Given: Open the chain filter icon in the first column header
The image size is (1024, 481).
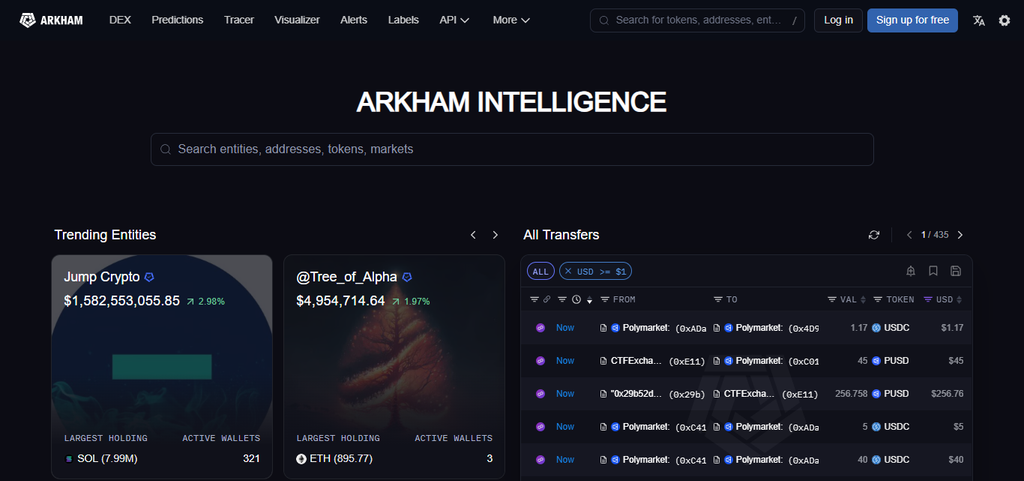Looking at the screenshot, I should click(534, 300).
